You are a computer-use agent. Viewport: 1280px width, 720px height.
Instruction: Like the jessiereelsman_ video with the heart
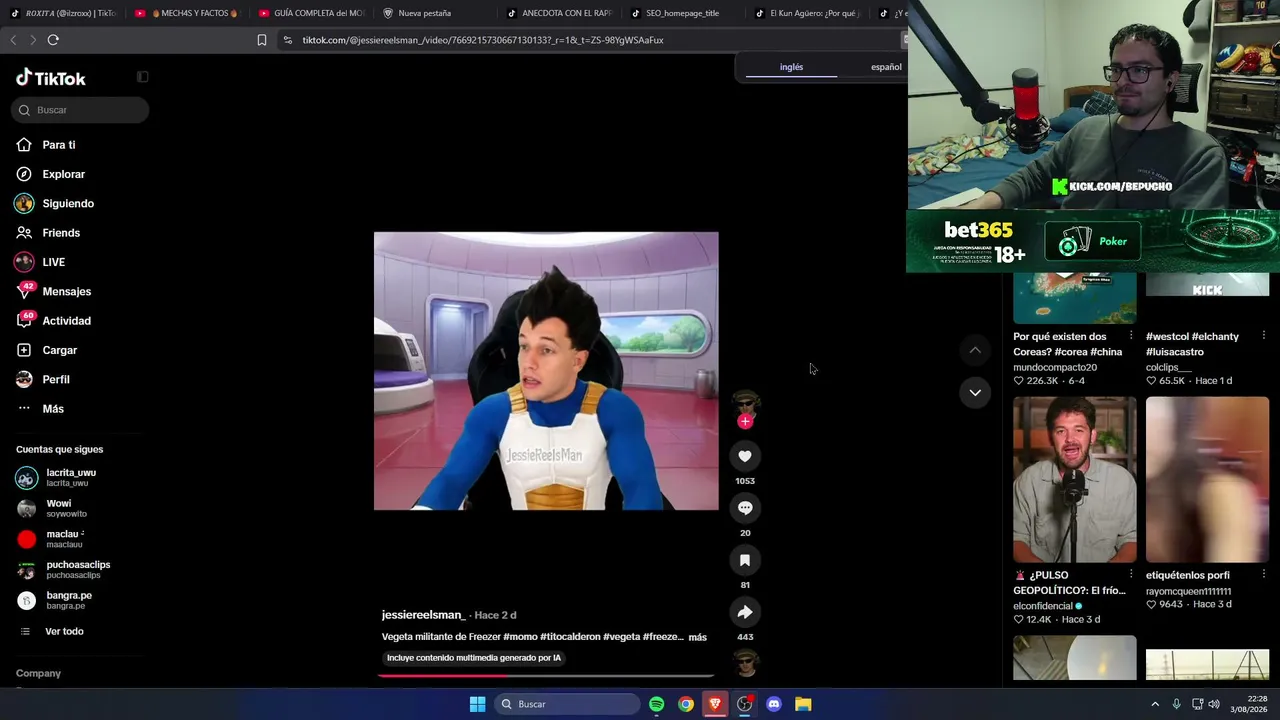[745, 456]
